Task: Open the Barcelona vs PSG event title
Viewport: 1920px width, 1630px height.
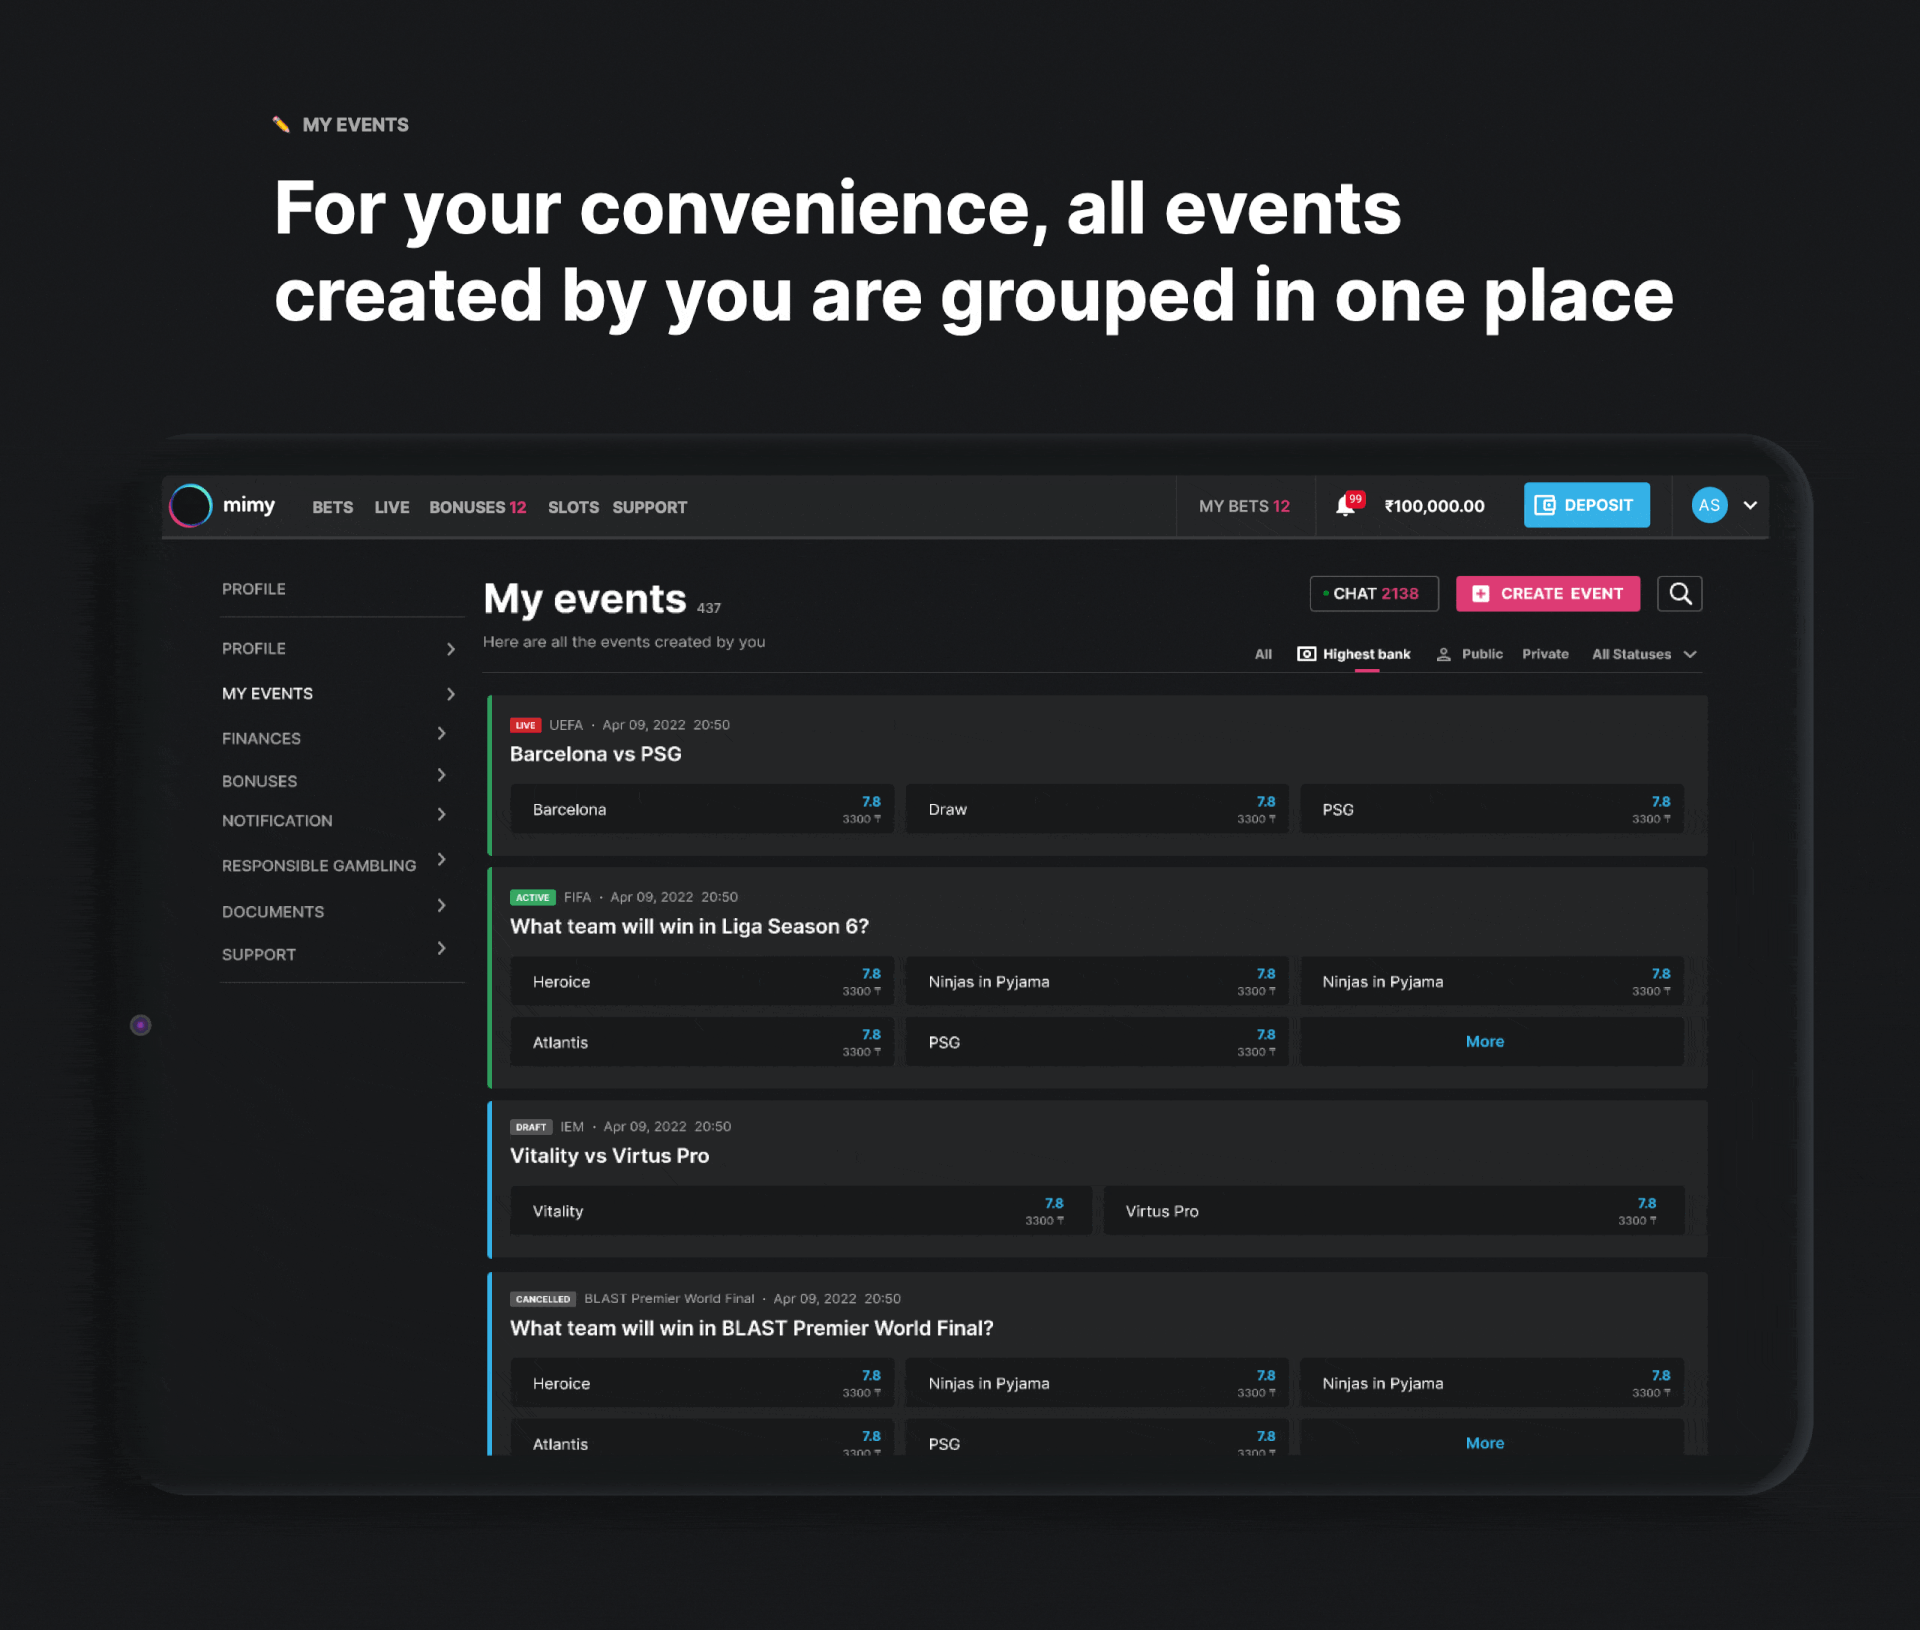Action: tap(596, 754)
